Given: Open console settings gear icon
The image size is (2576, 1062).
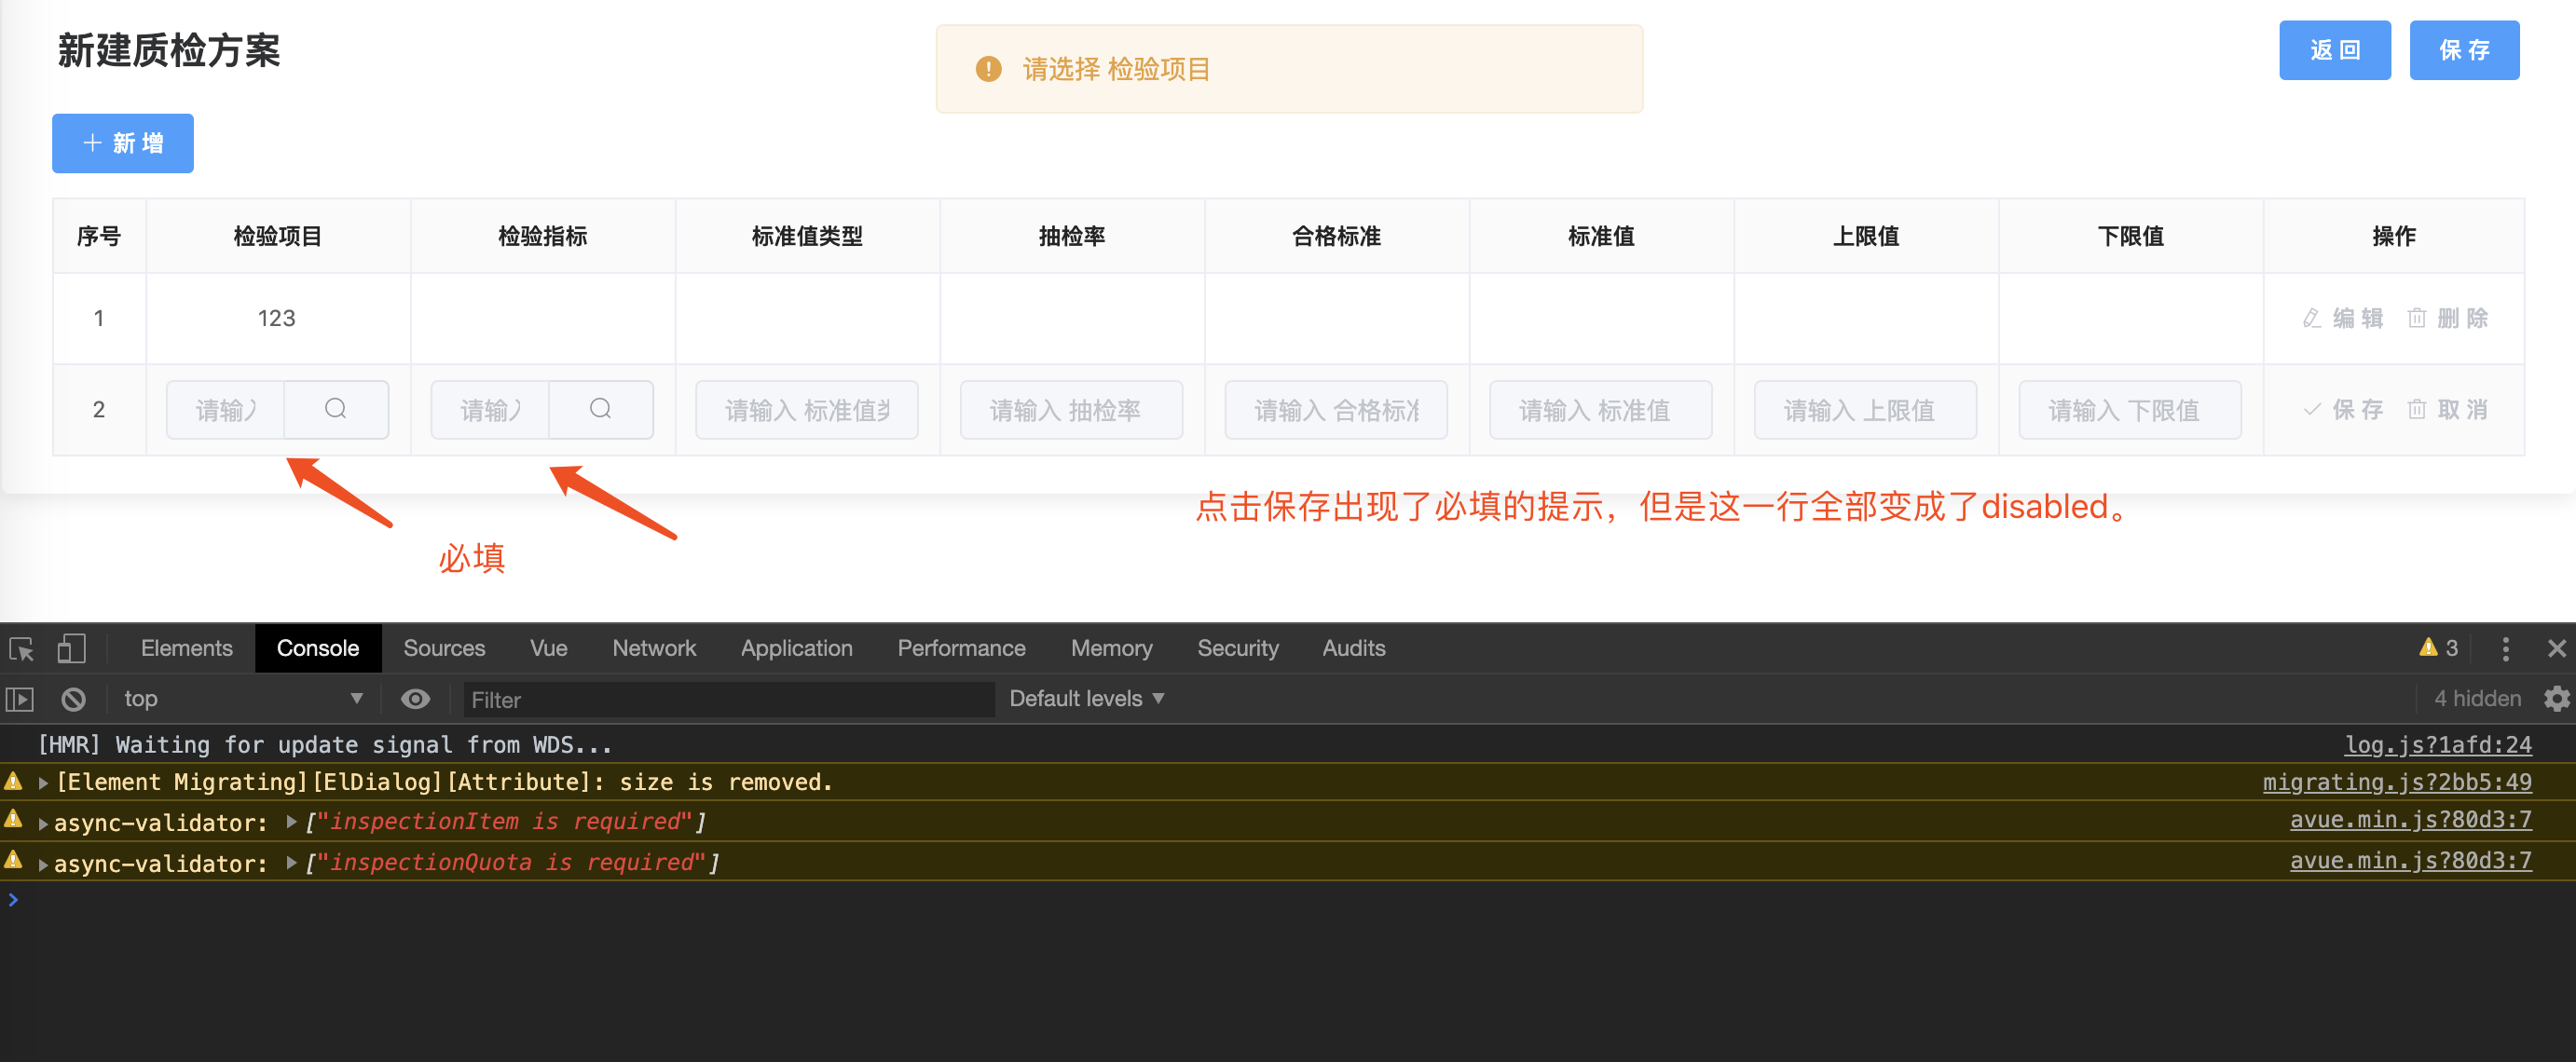Looking at the screenshot, I should 2556,699.
